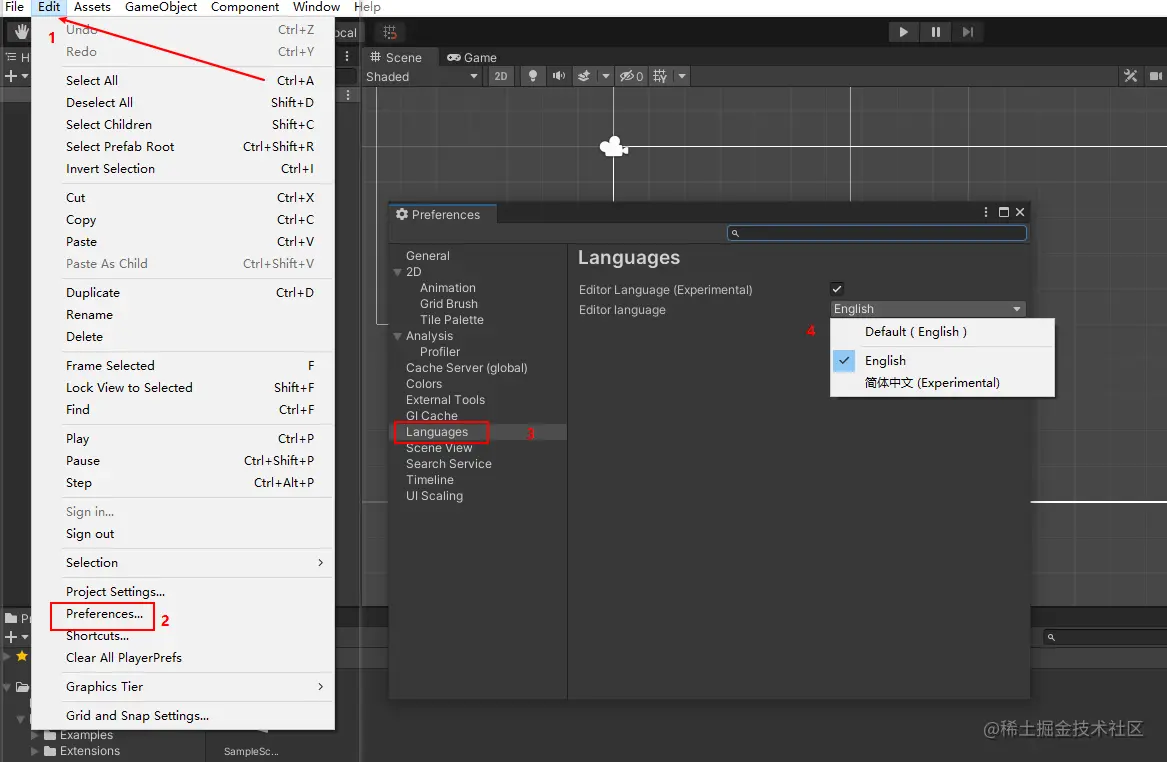Click Clear All PlayerPrefs entry
The width and height of the screenshot is (1167, 762).
point(124,658)
